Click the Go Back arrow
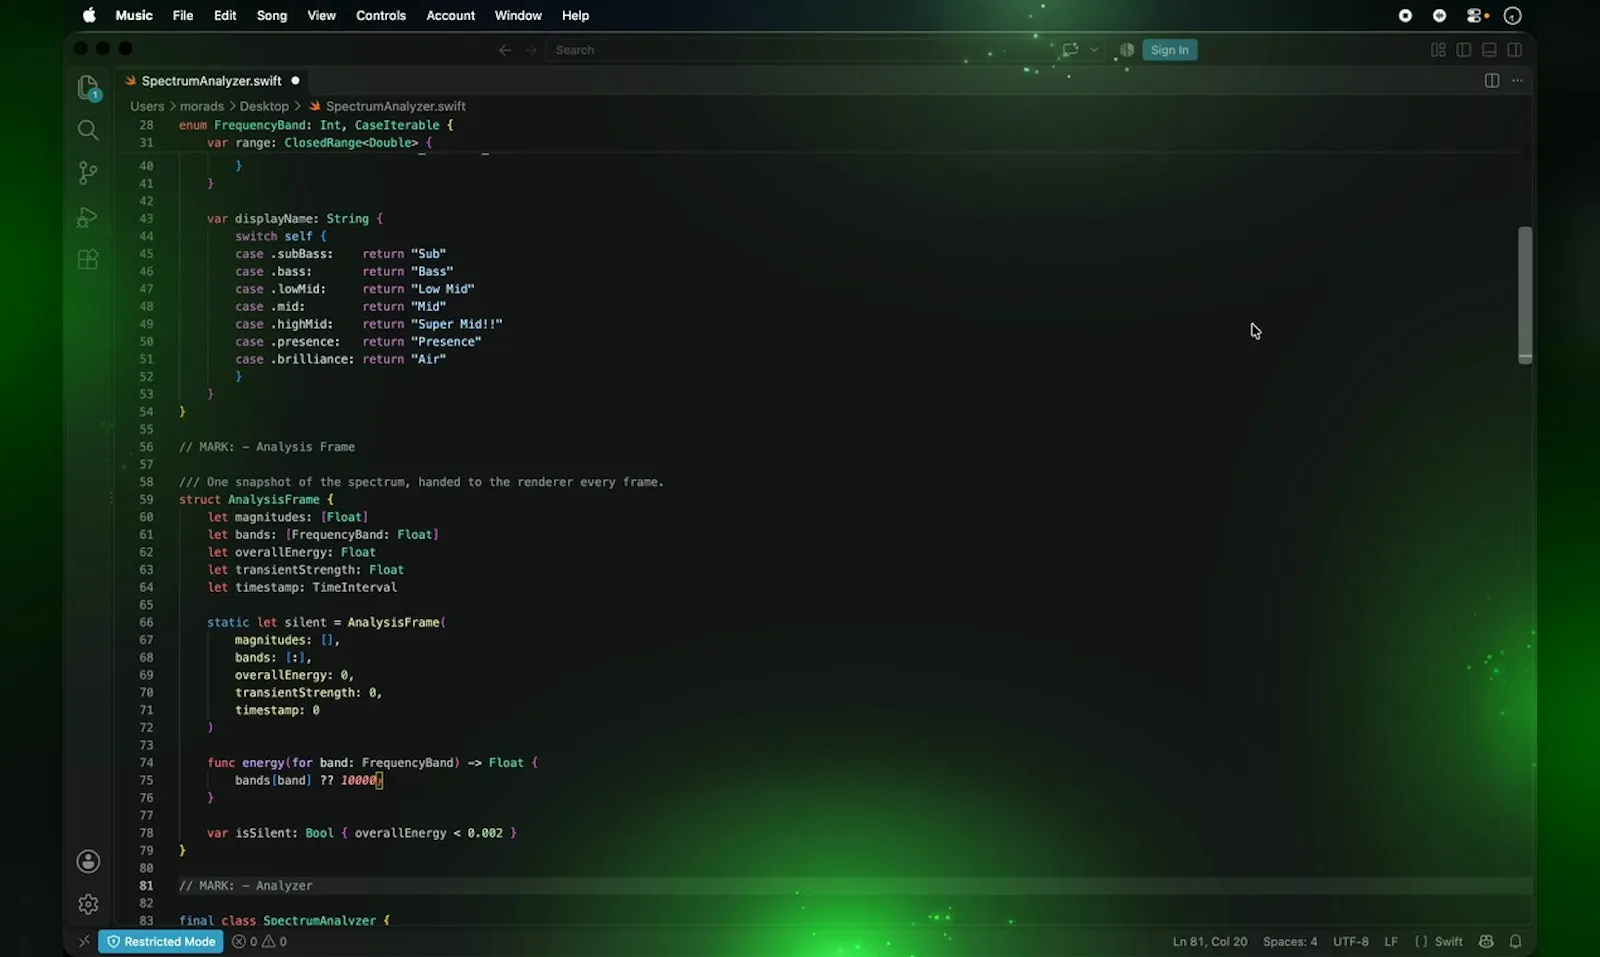Image resolution: width=1600 pixels, height=957 pixels. pyautogui.click(x=505, y=50)
